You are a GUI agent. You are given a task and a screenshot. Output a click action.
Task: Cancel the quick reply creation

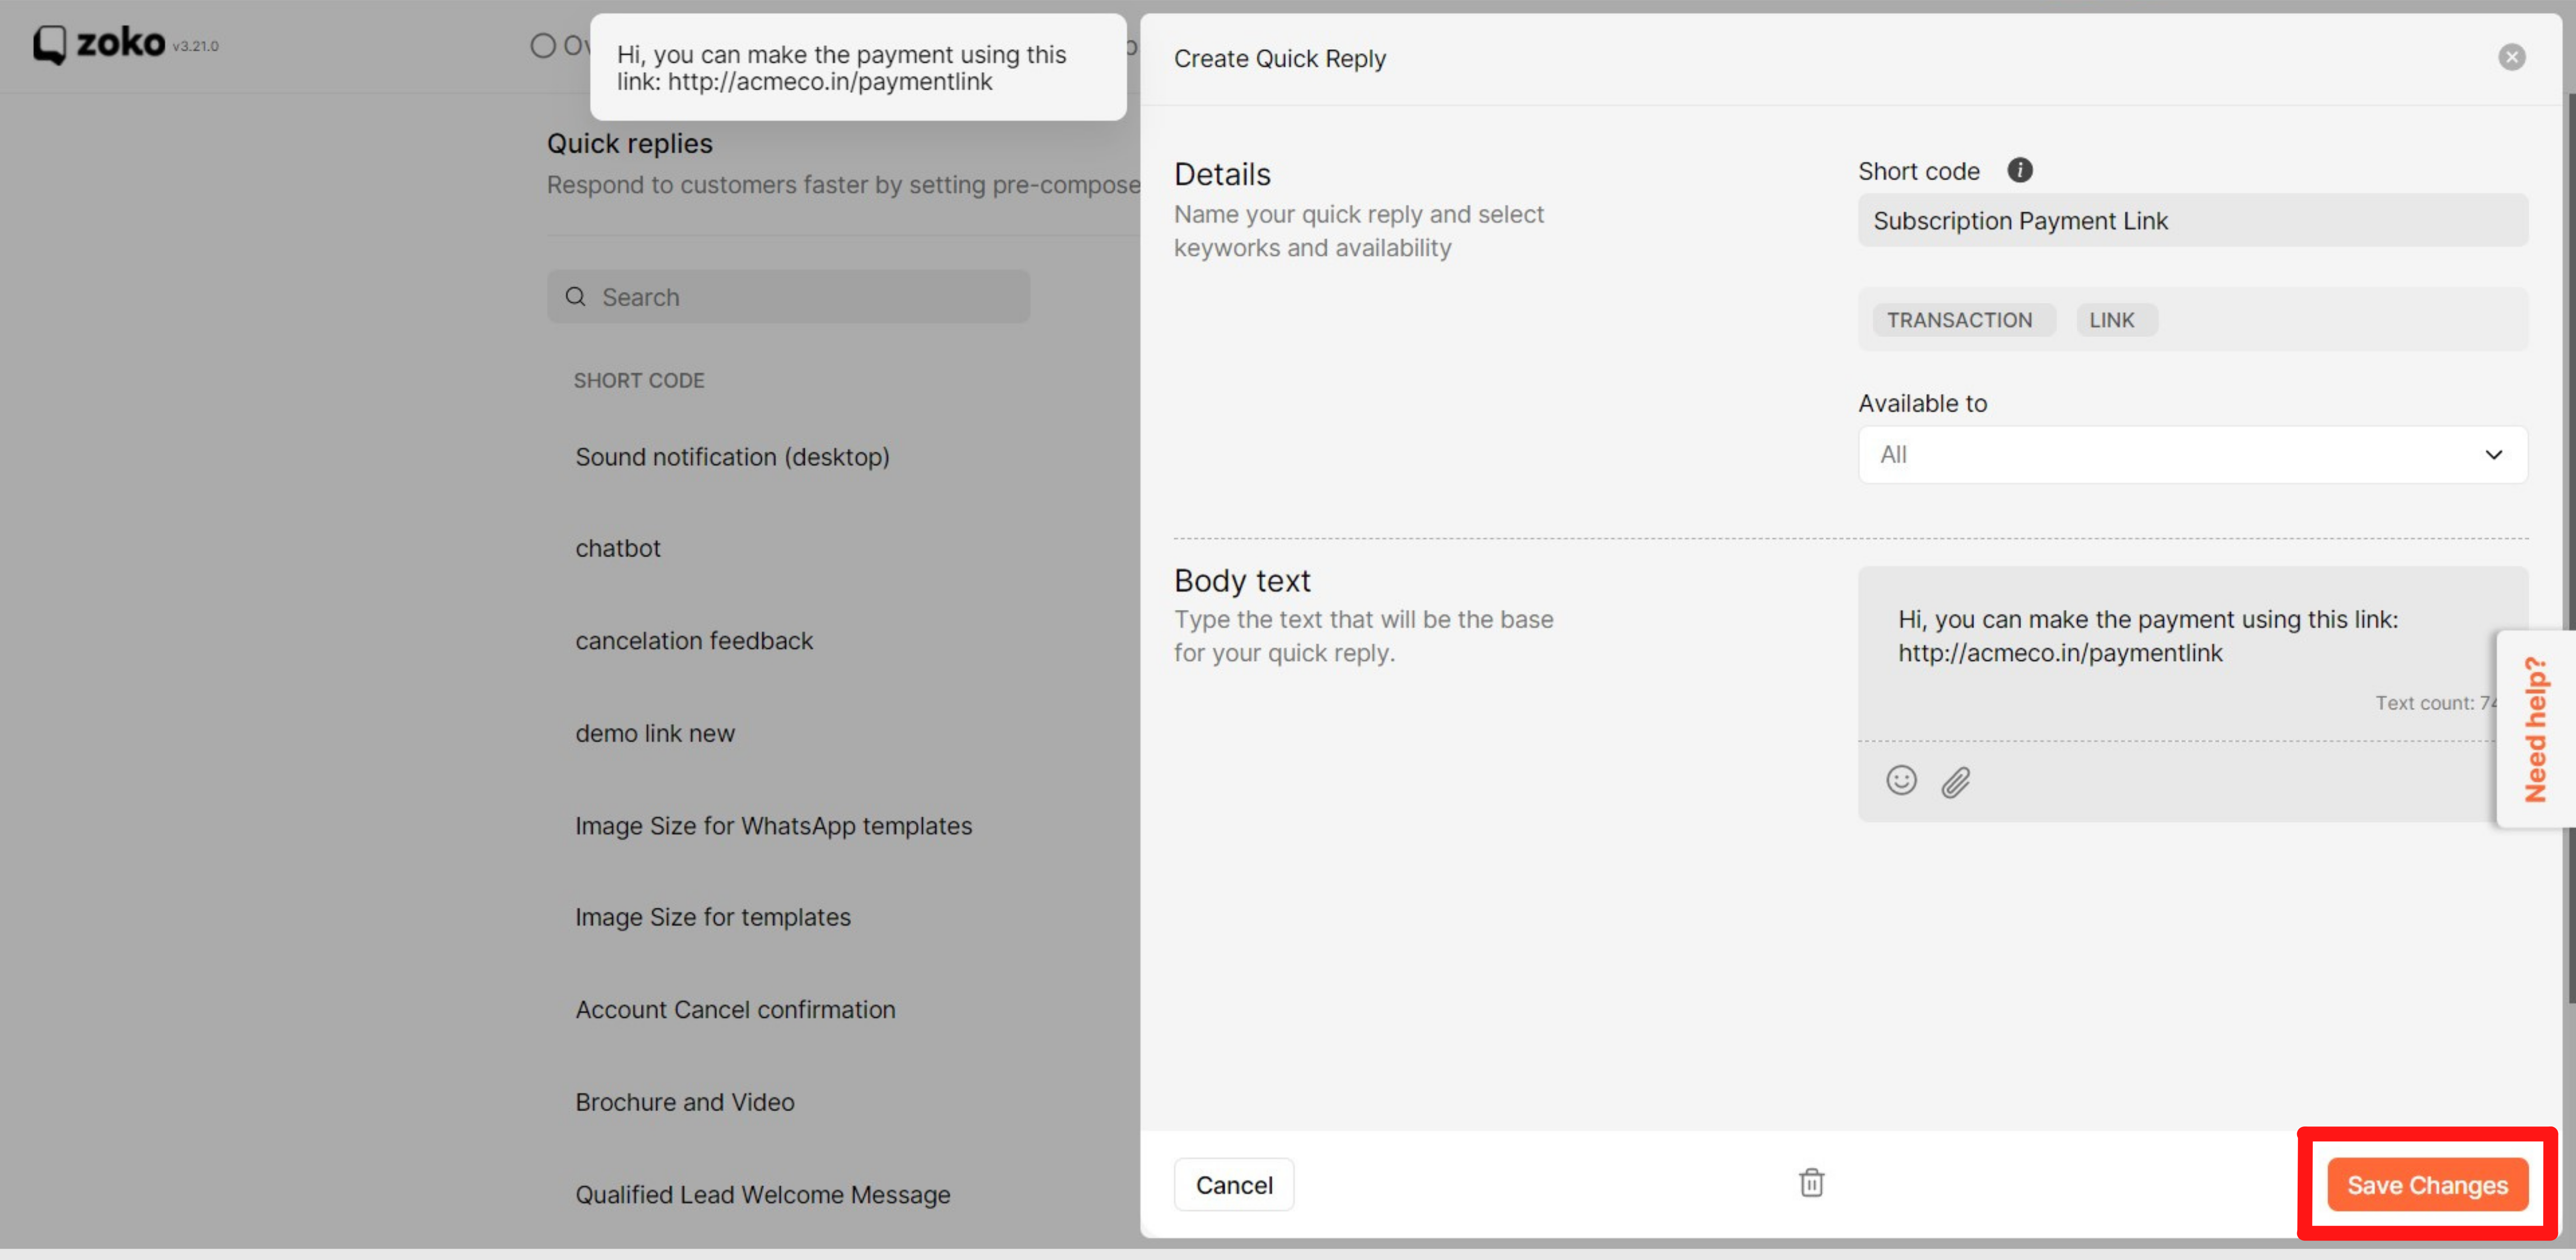pyautogui.click(x=1233, y=1184)
